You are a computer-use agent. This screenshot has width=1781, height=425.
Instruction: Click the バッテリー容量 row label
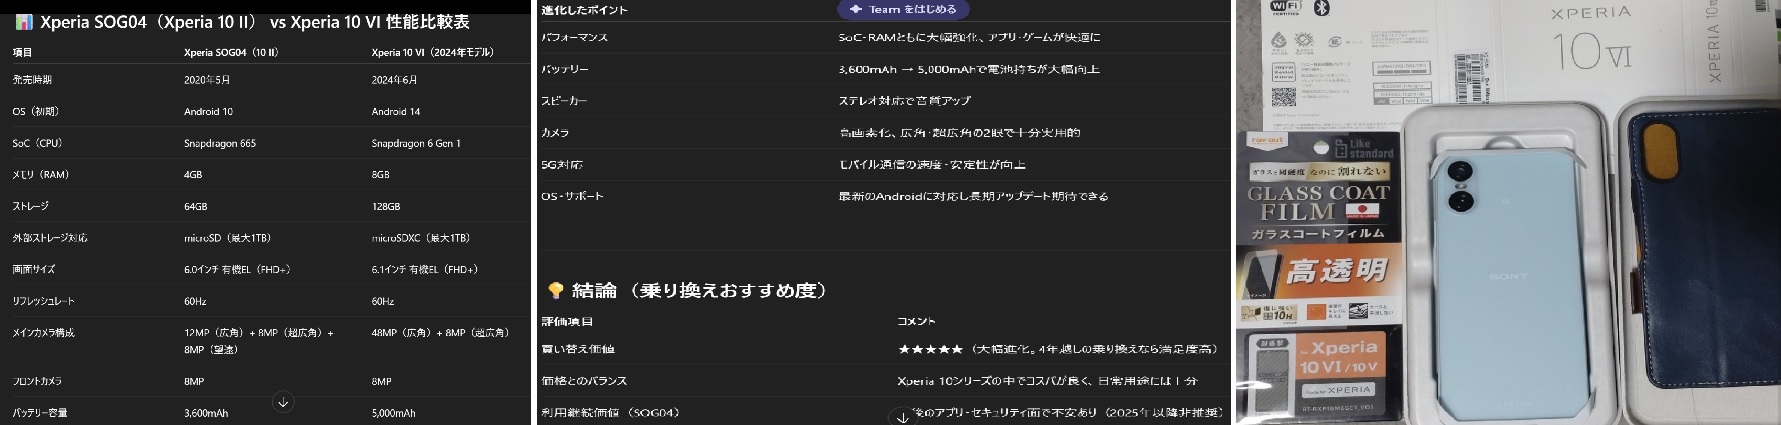(x=40, y=413)
